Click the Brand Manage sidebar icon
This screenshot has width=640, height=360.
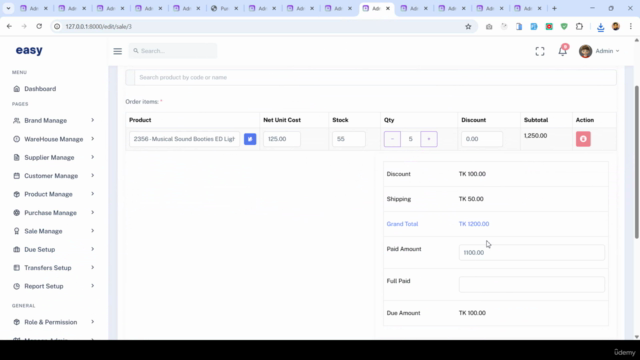16,120
